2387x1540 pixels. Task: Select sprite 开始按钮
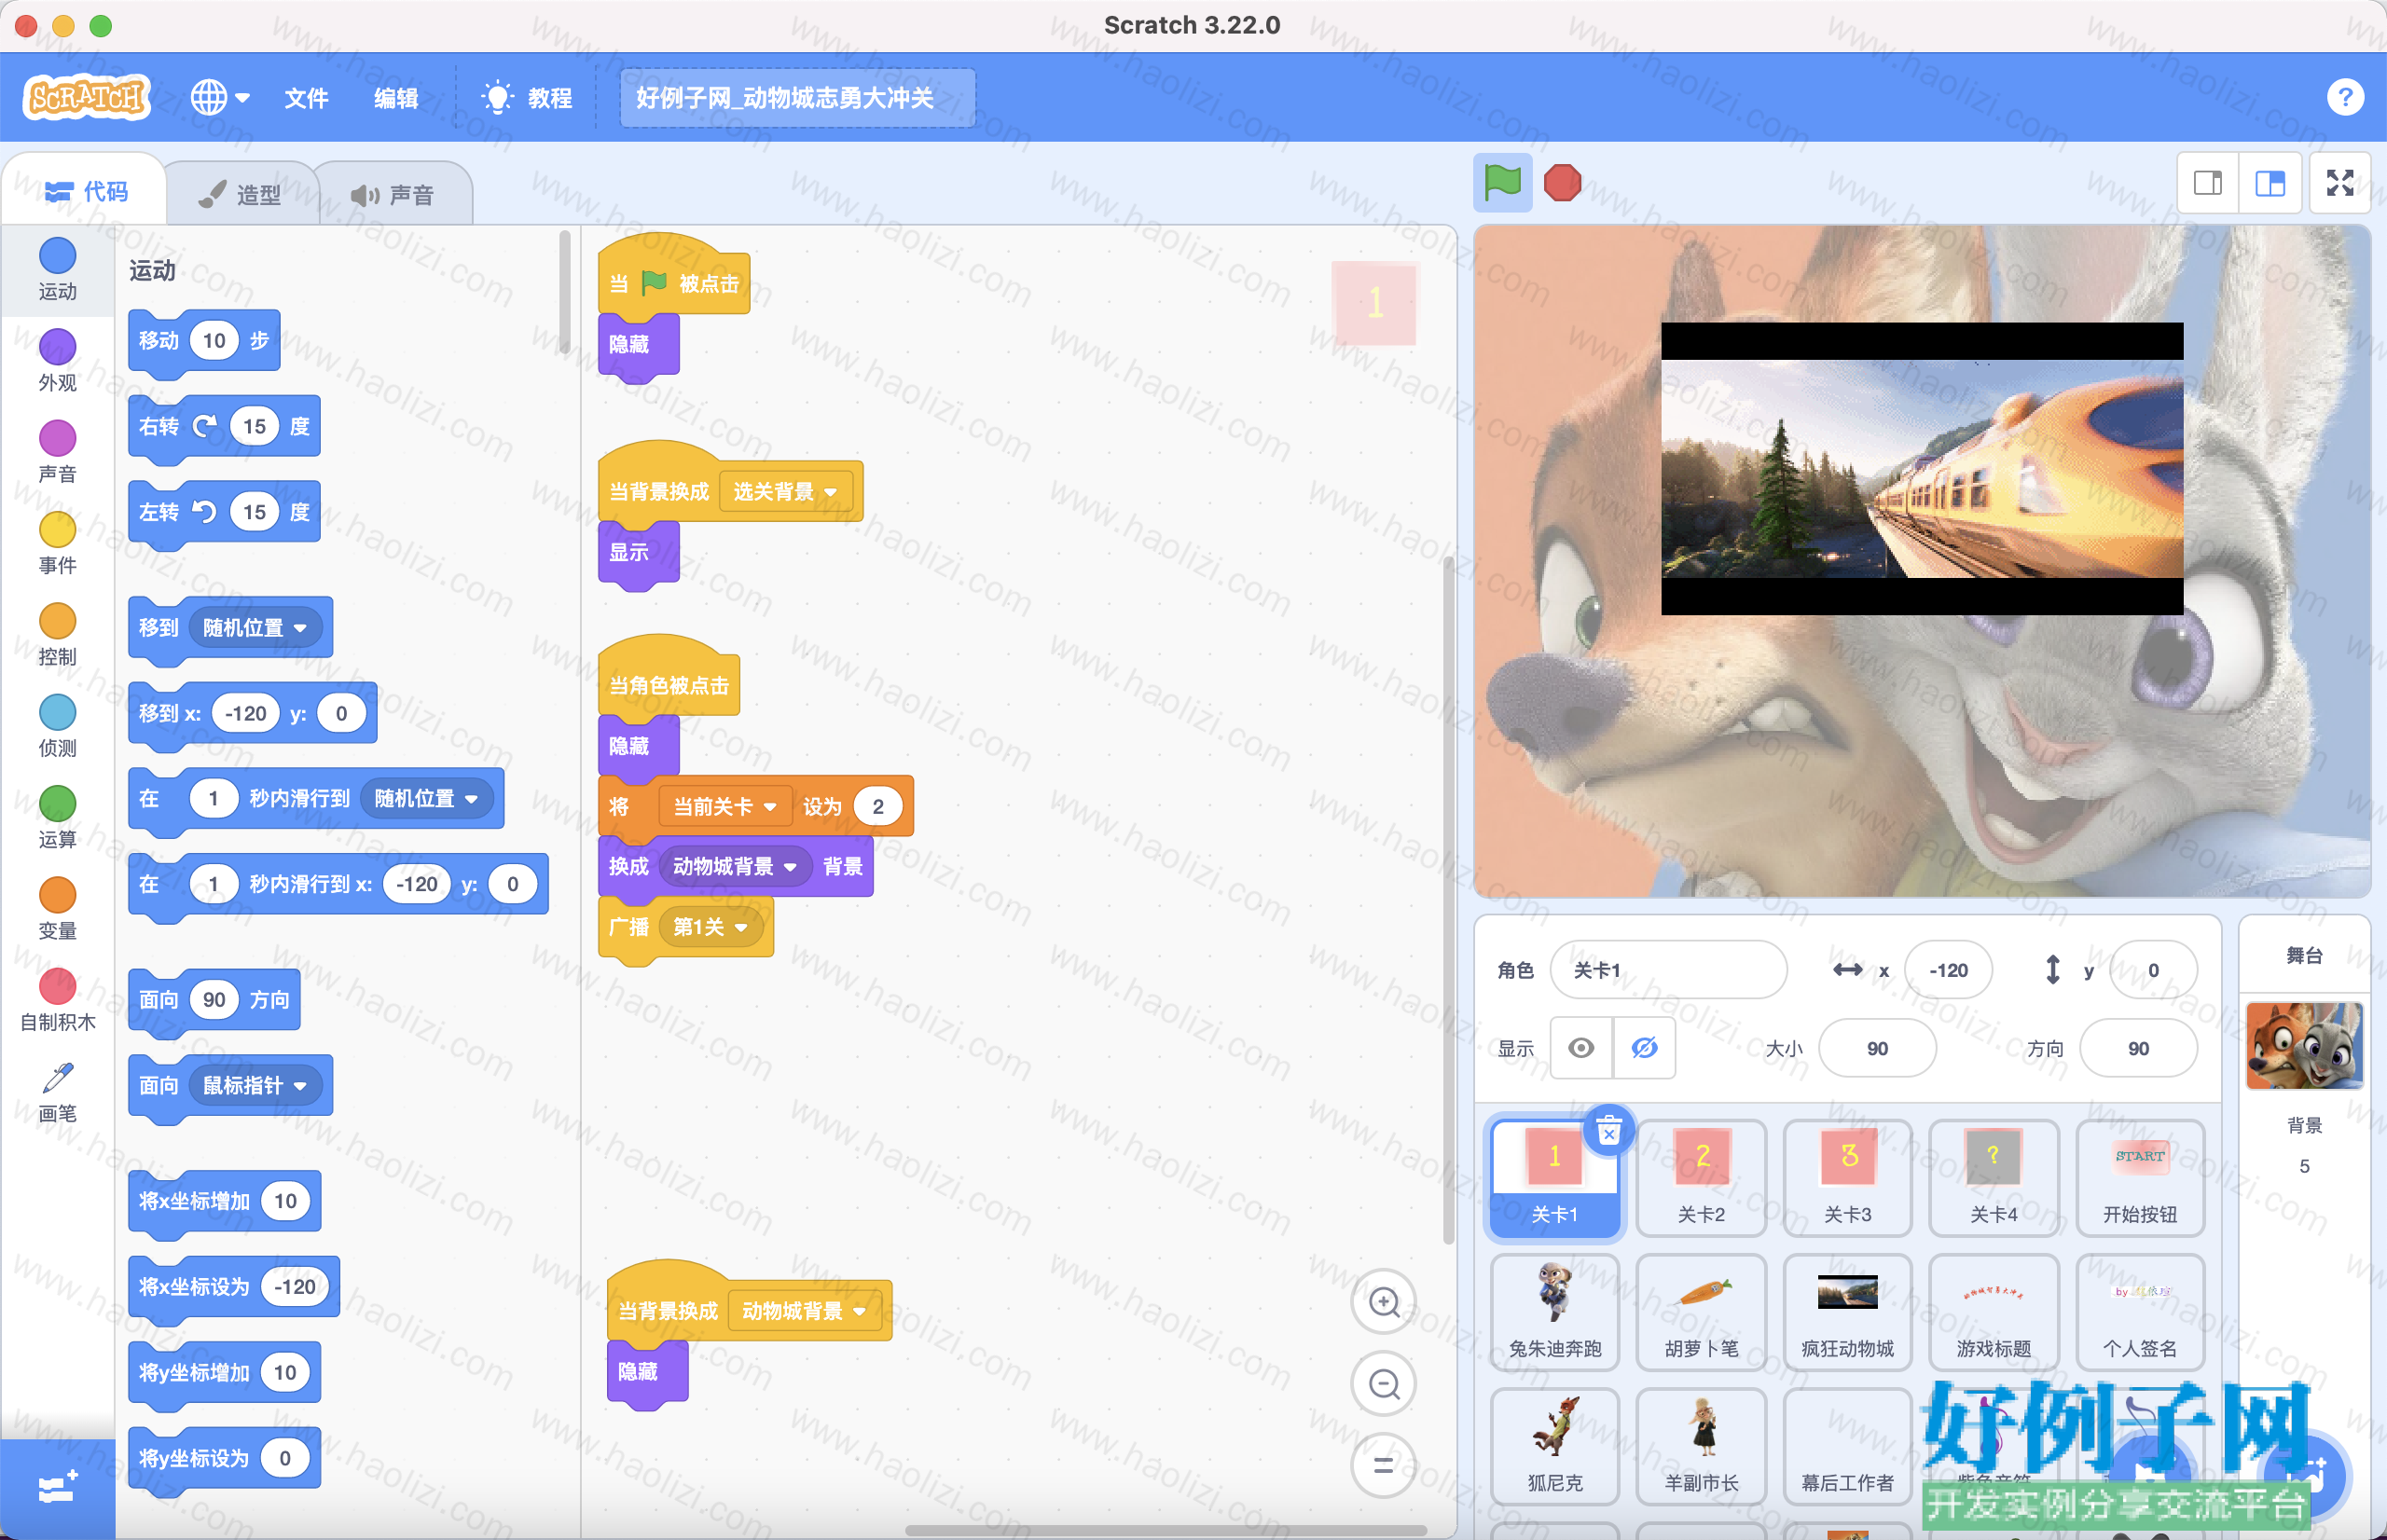click(2140, 1178)
